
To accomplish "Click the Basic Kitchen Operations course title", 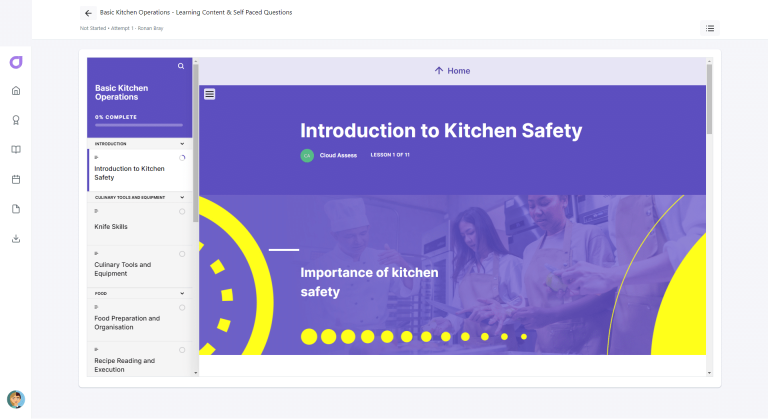I will [121, 93].
